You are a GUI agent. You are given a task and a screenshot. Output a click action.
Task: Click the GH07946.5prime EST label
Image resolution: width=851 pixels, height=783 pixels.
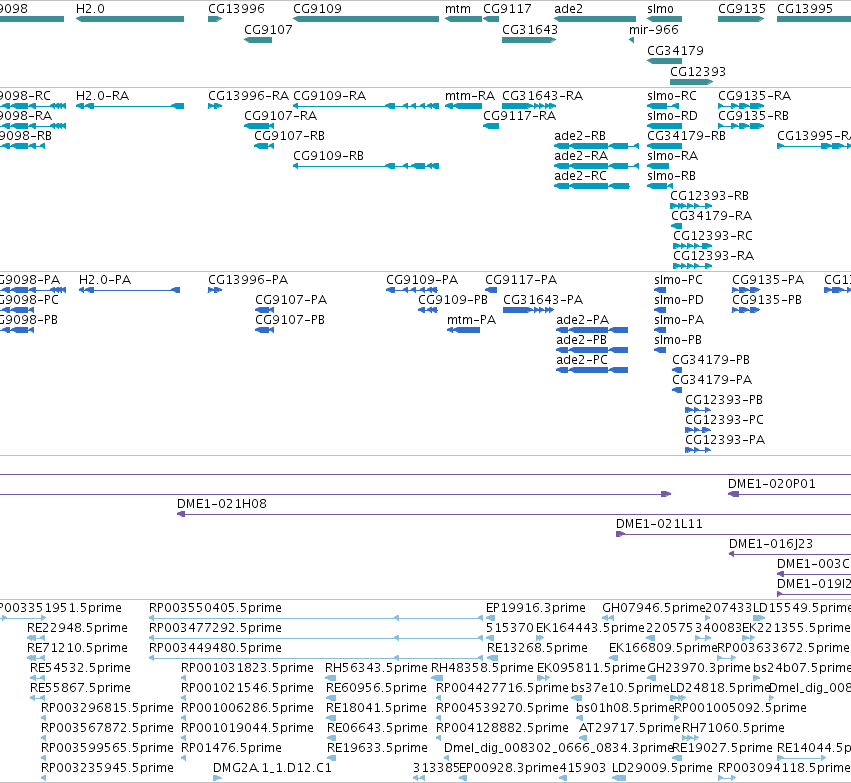pos(653,608)
